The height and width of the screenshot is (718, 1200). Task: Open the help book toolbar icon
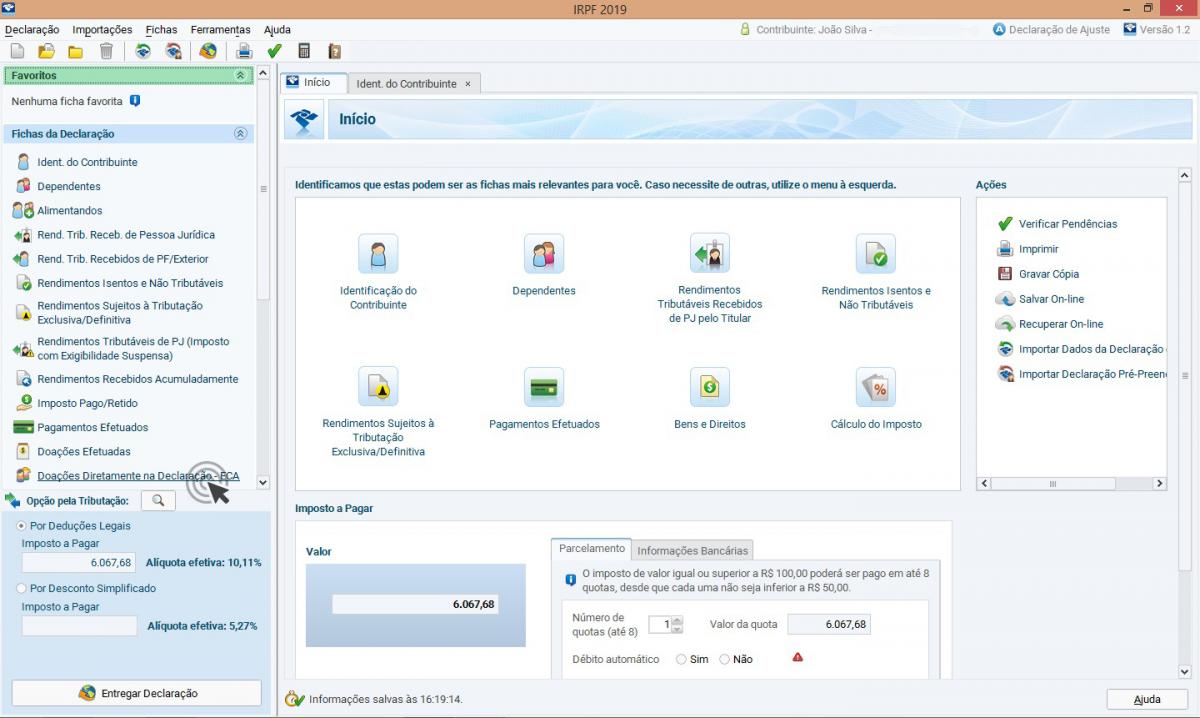pos(335,51)
